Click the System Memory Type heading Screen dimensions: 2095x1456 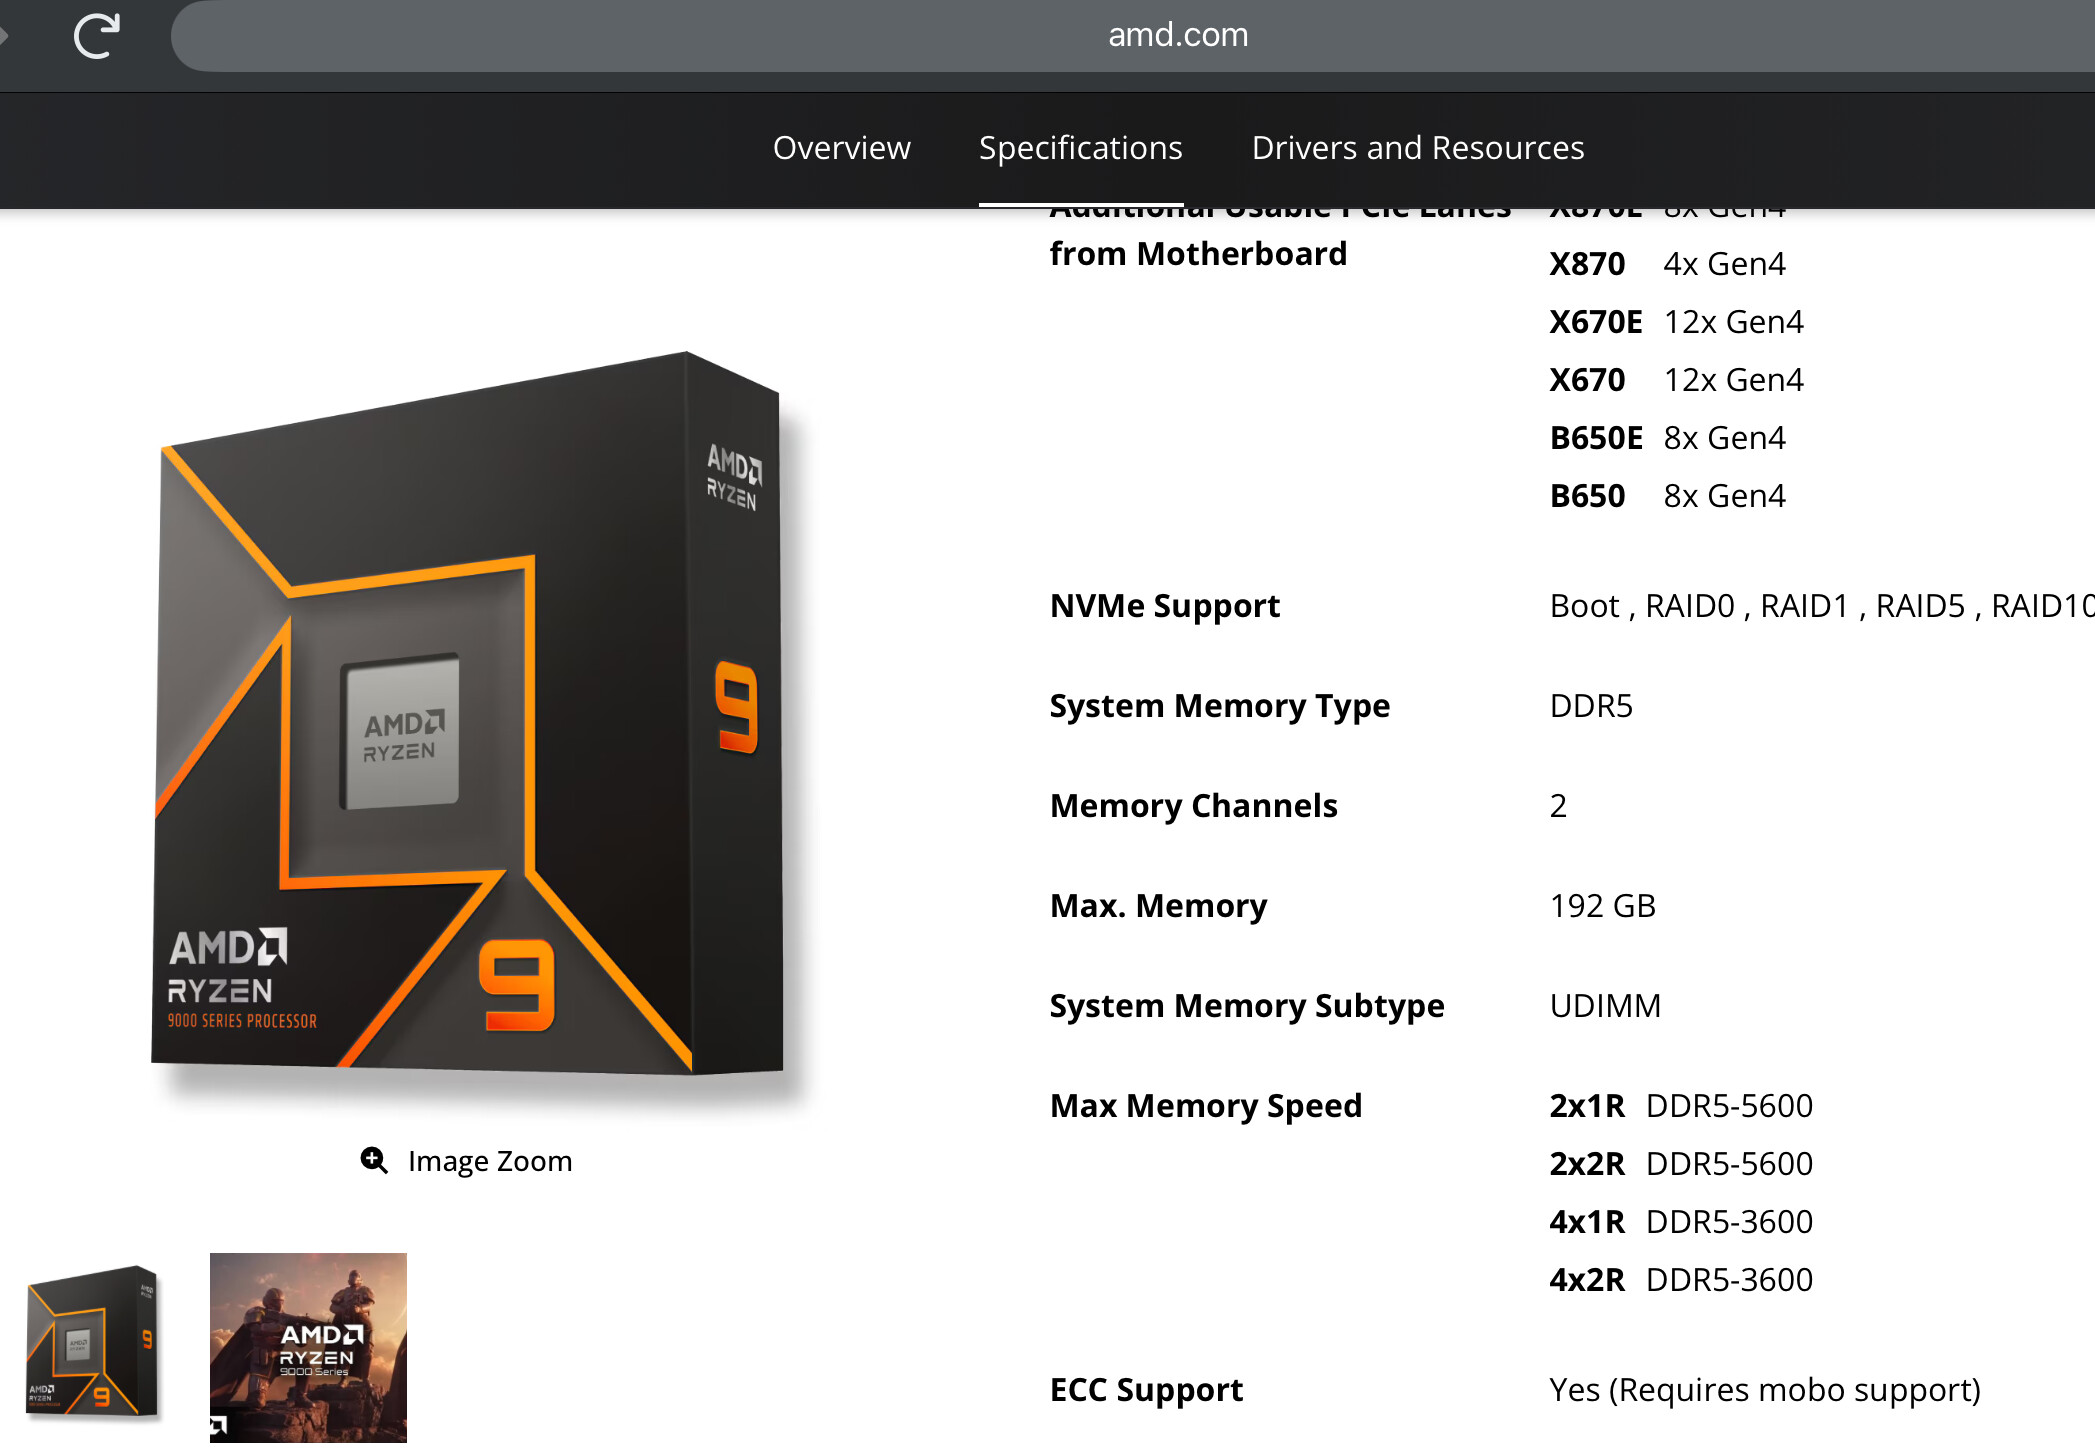click(x=1219, y=706)
